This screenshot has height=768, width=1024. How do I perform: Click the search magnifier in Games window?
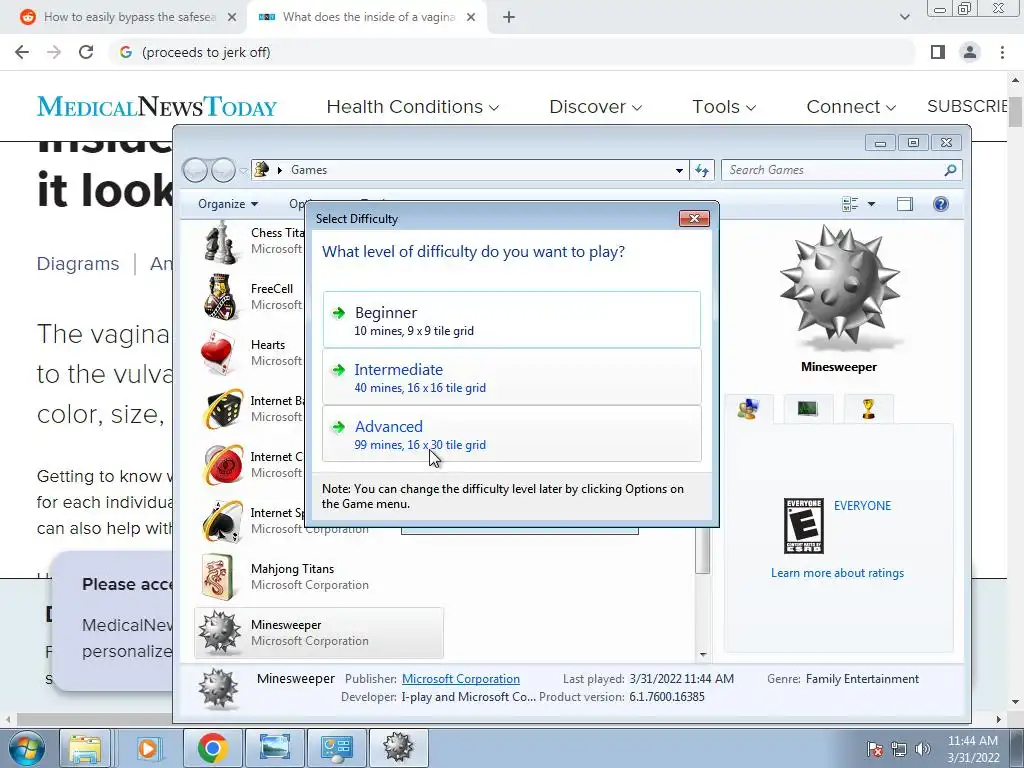(950, 170)
